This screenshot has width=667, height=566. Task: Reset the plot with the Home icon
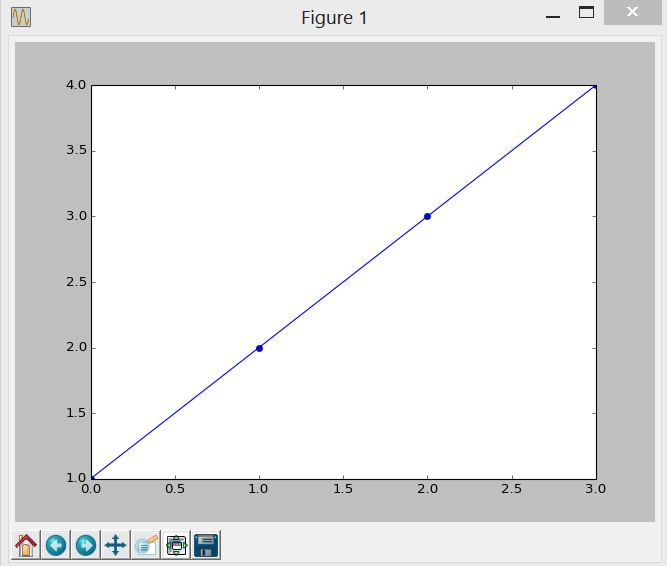[x=25, y=545]
